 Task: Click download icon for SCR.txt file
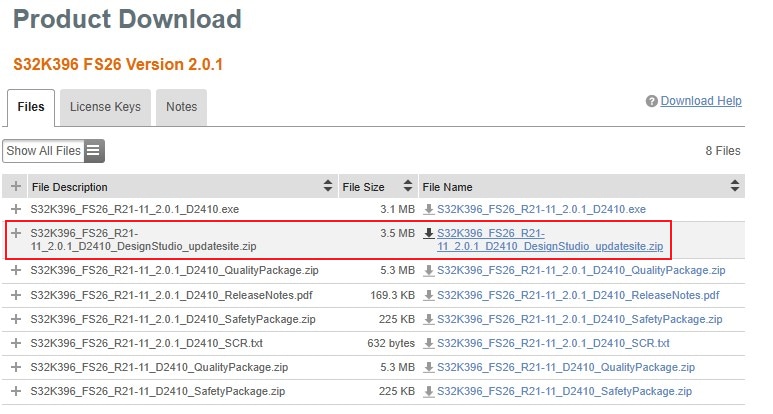(429, 343)
